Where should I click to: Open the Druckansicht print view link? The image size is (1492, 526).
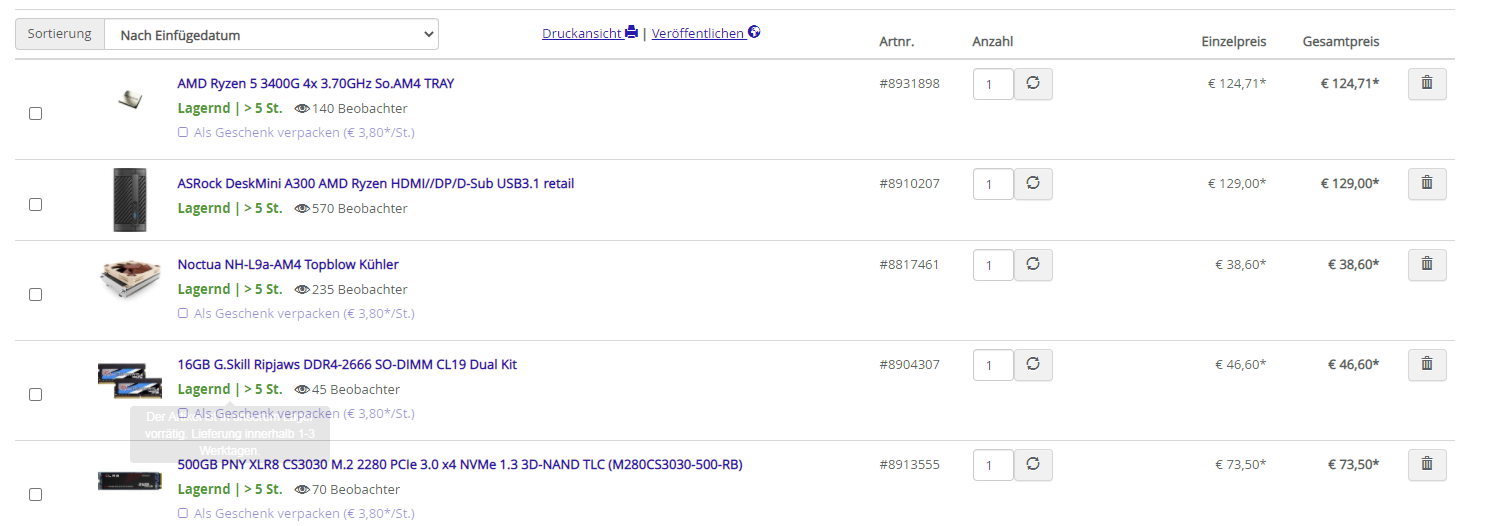point(589,33)
